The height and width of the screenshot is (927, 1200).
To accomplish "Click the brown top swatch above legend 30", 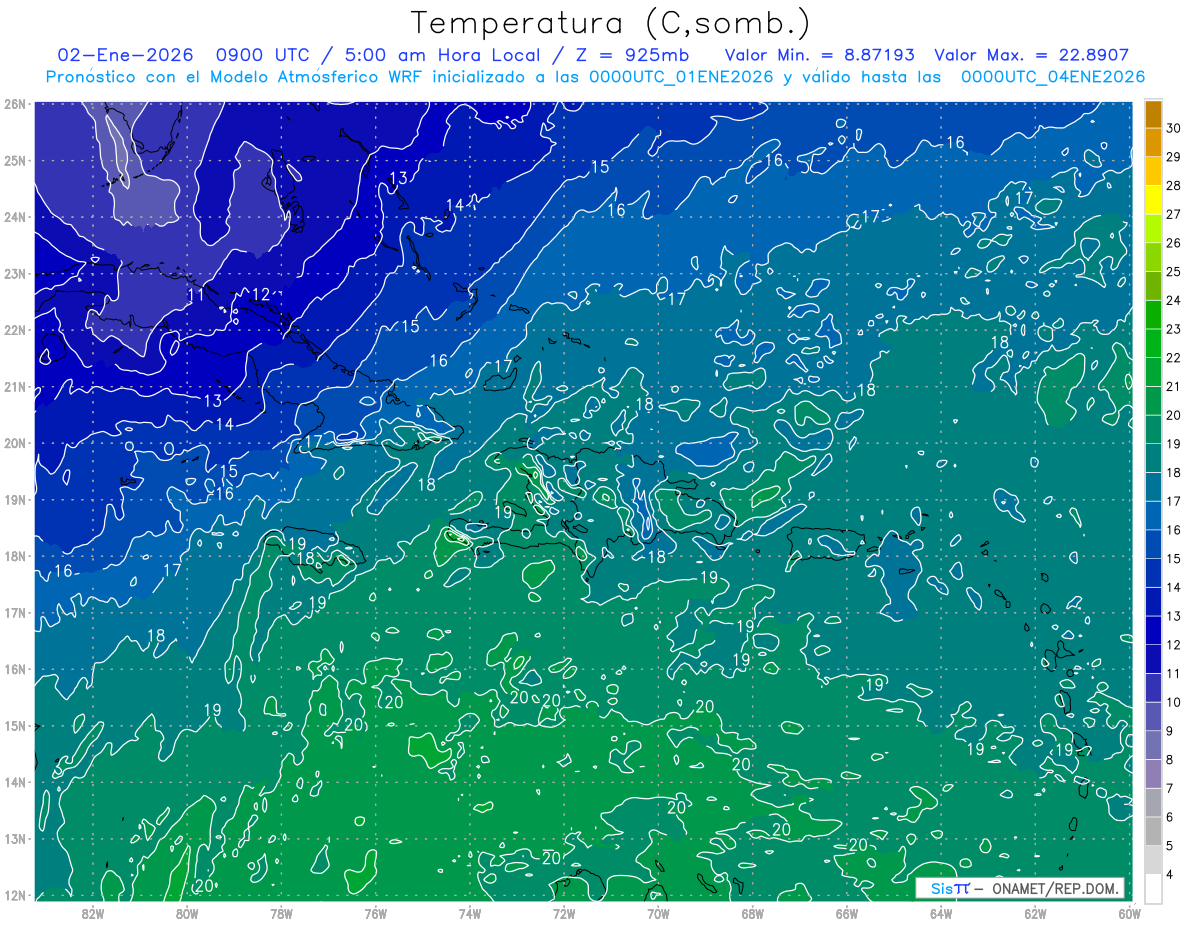I will click(x=1154, y=115).
